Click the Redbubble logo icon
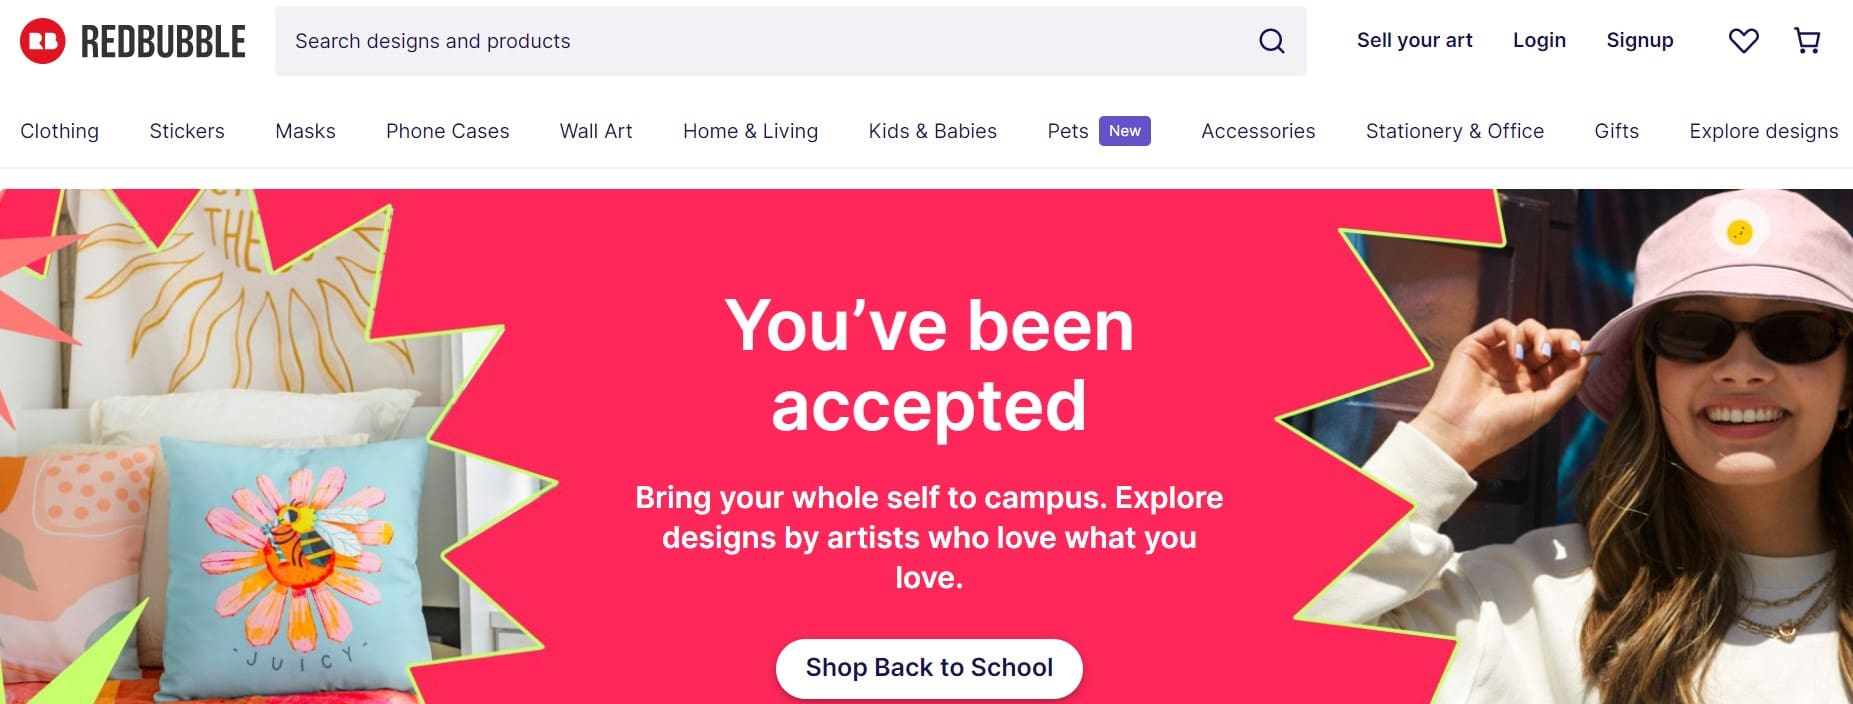The image size is (1853, 704). point(42,41)
